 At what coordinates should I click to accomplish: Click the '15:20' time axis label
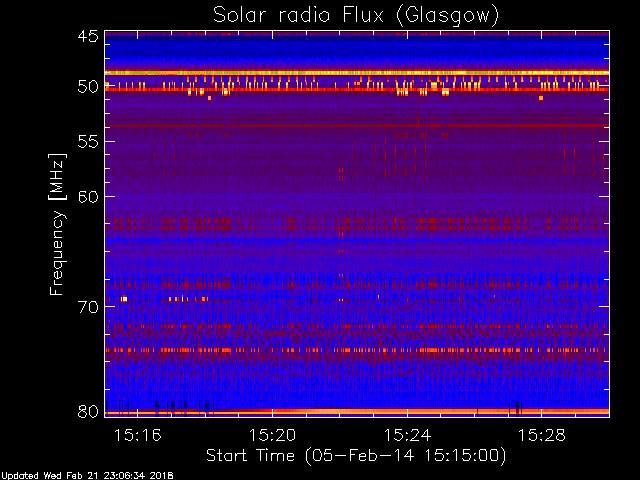click(272, 435)
